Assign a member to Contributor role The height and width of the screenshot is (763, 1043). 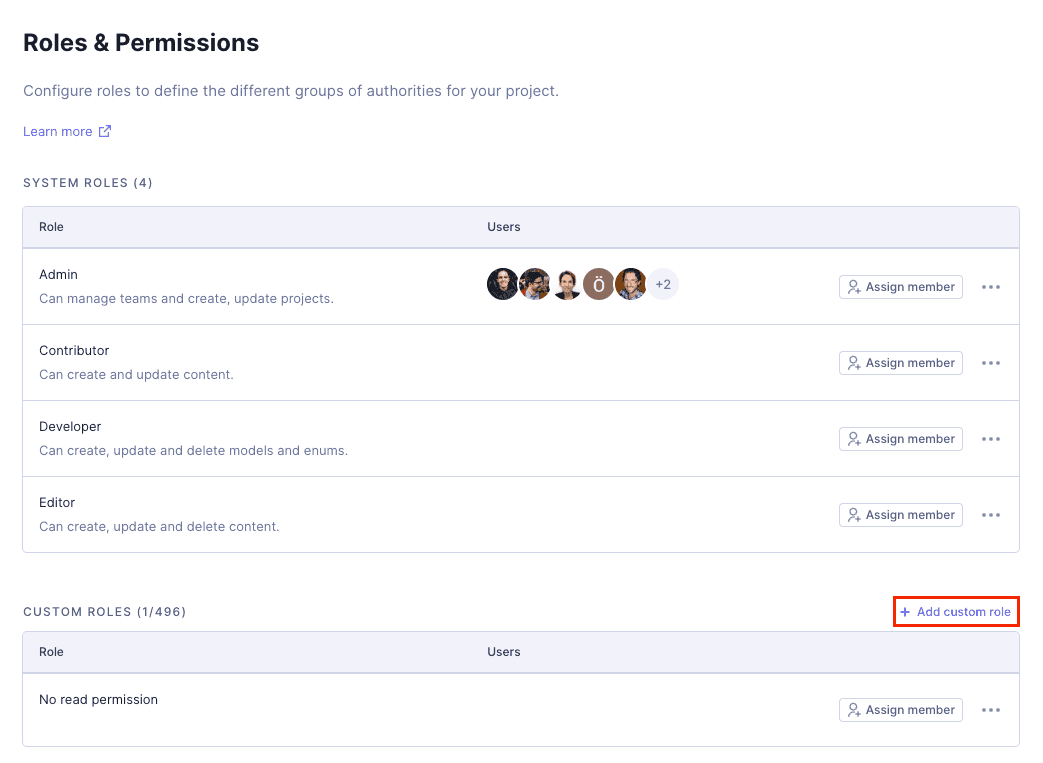(x=900, y=363)
